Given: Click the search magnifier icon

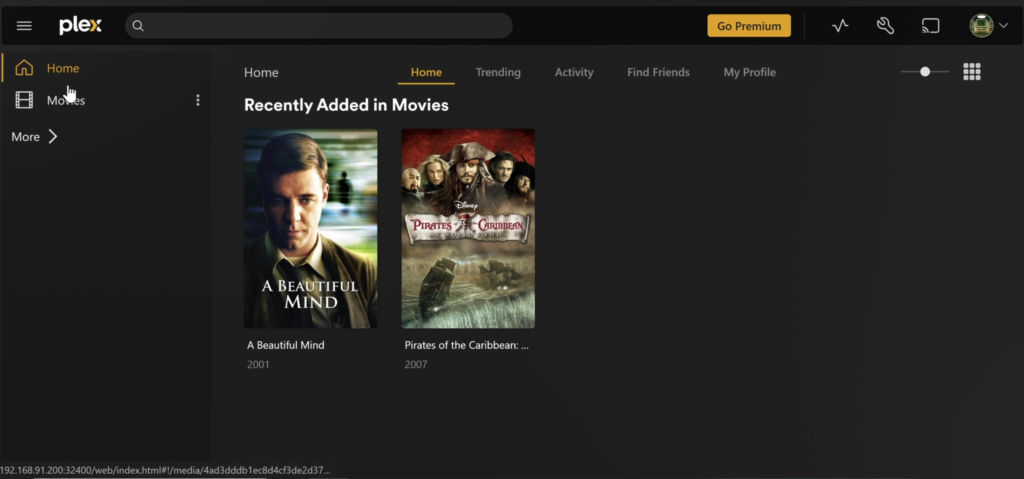Looking at the screenshot, I should 138,26.
